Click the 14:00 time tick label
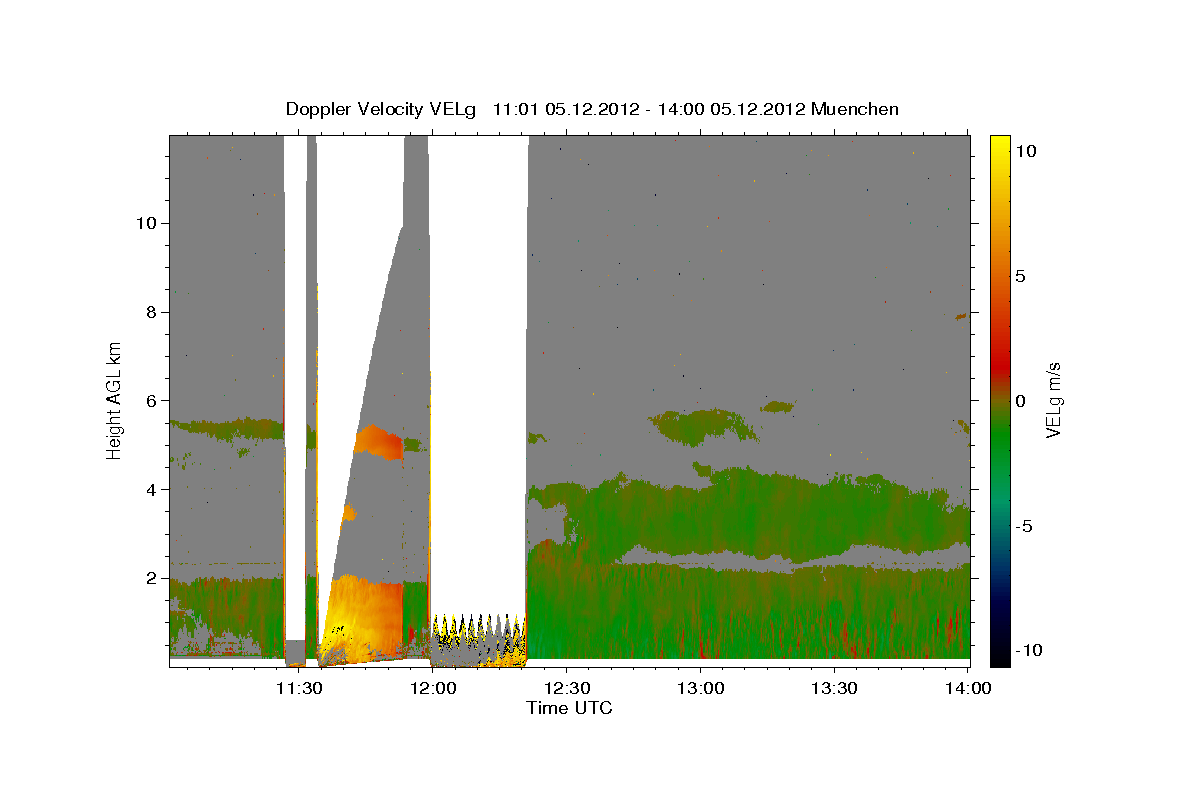 coord(968,688)
